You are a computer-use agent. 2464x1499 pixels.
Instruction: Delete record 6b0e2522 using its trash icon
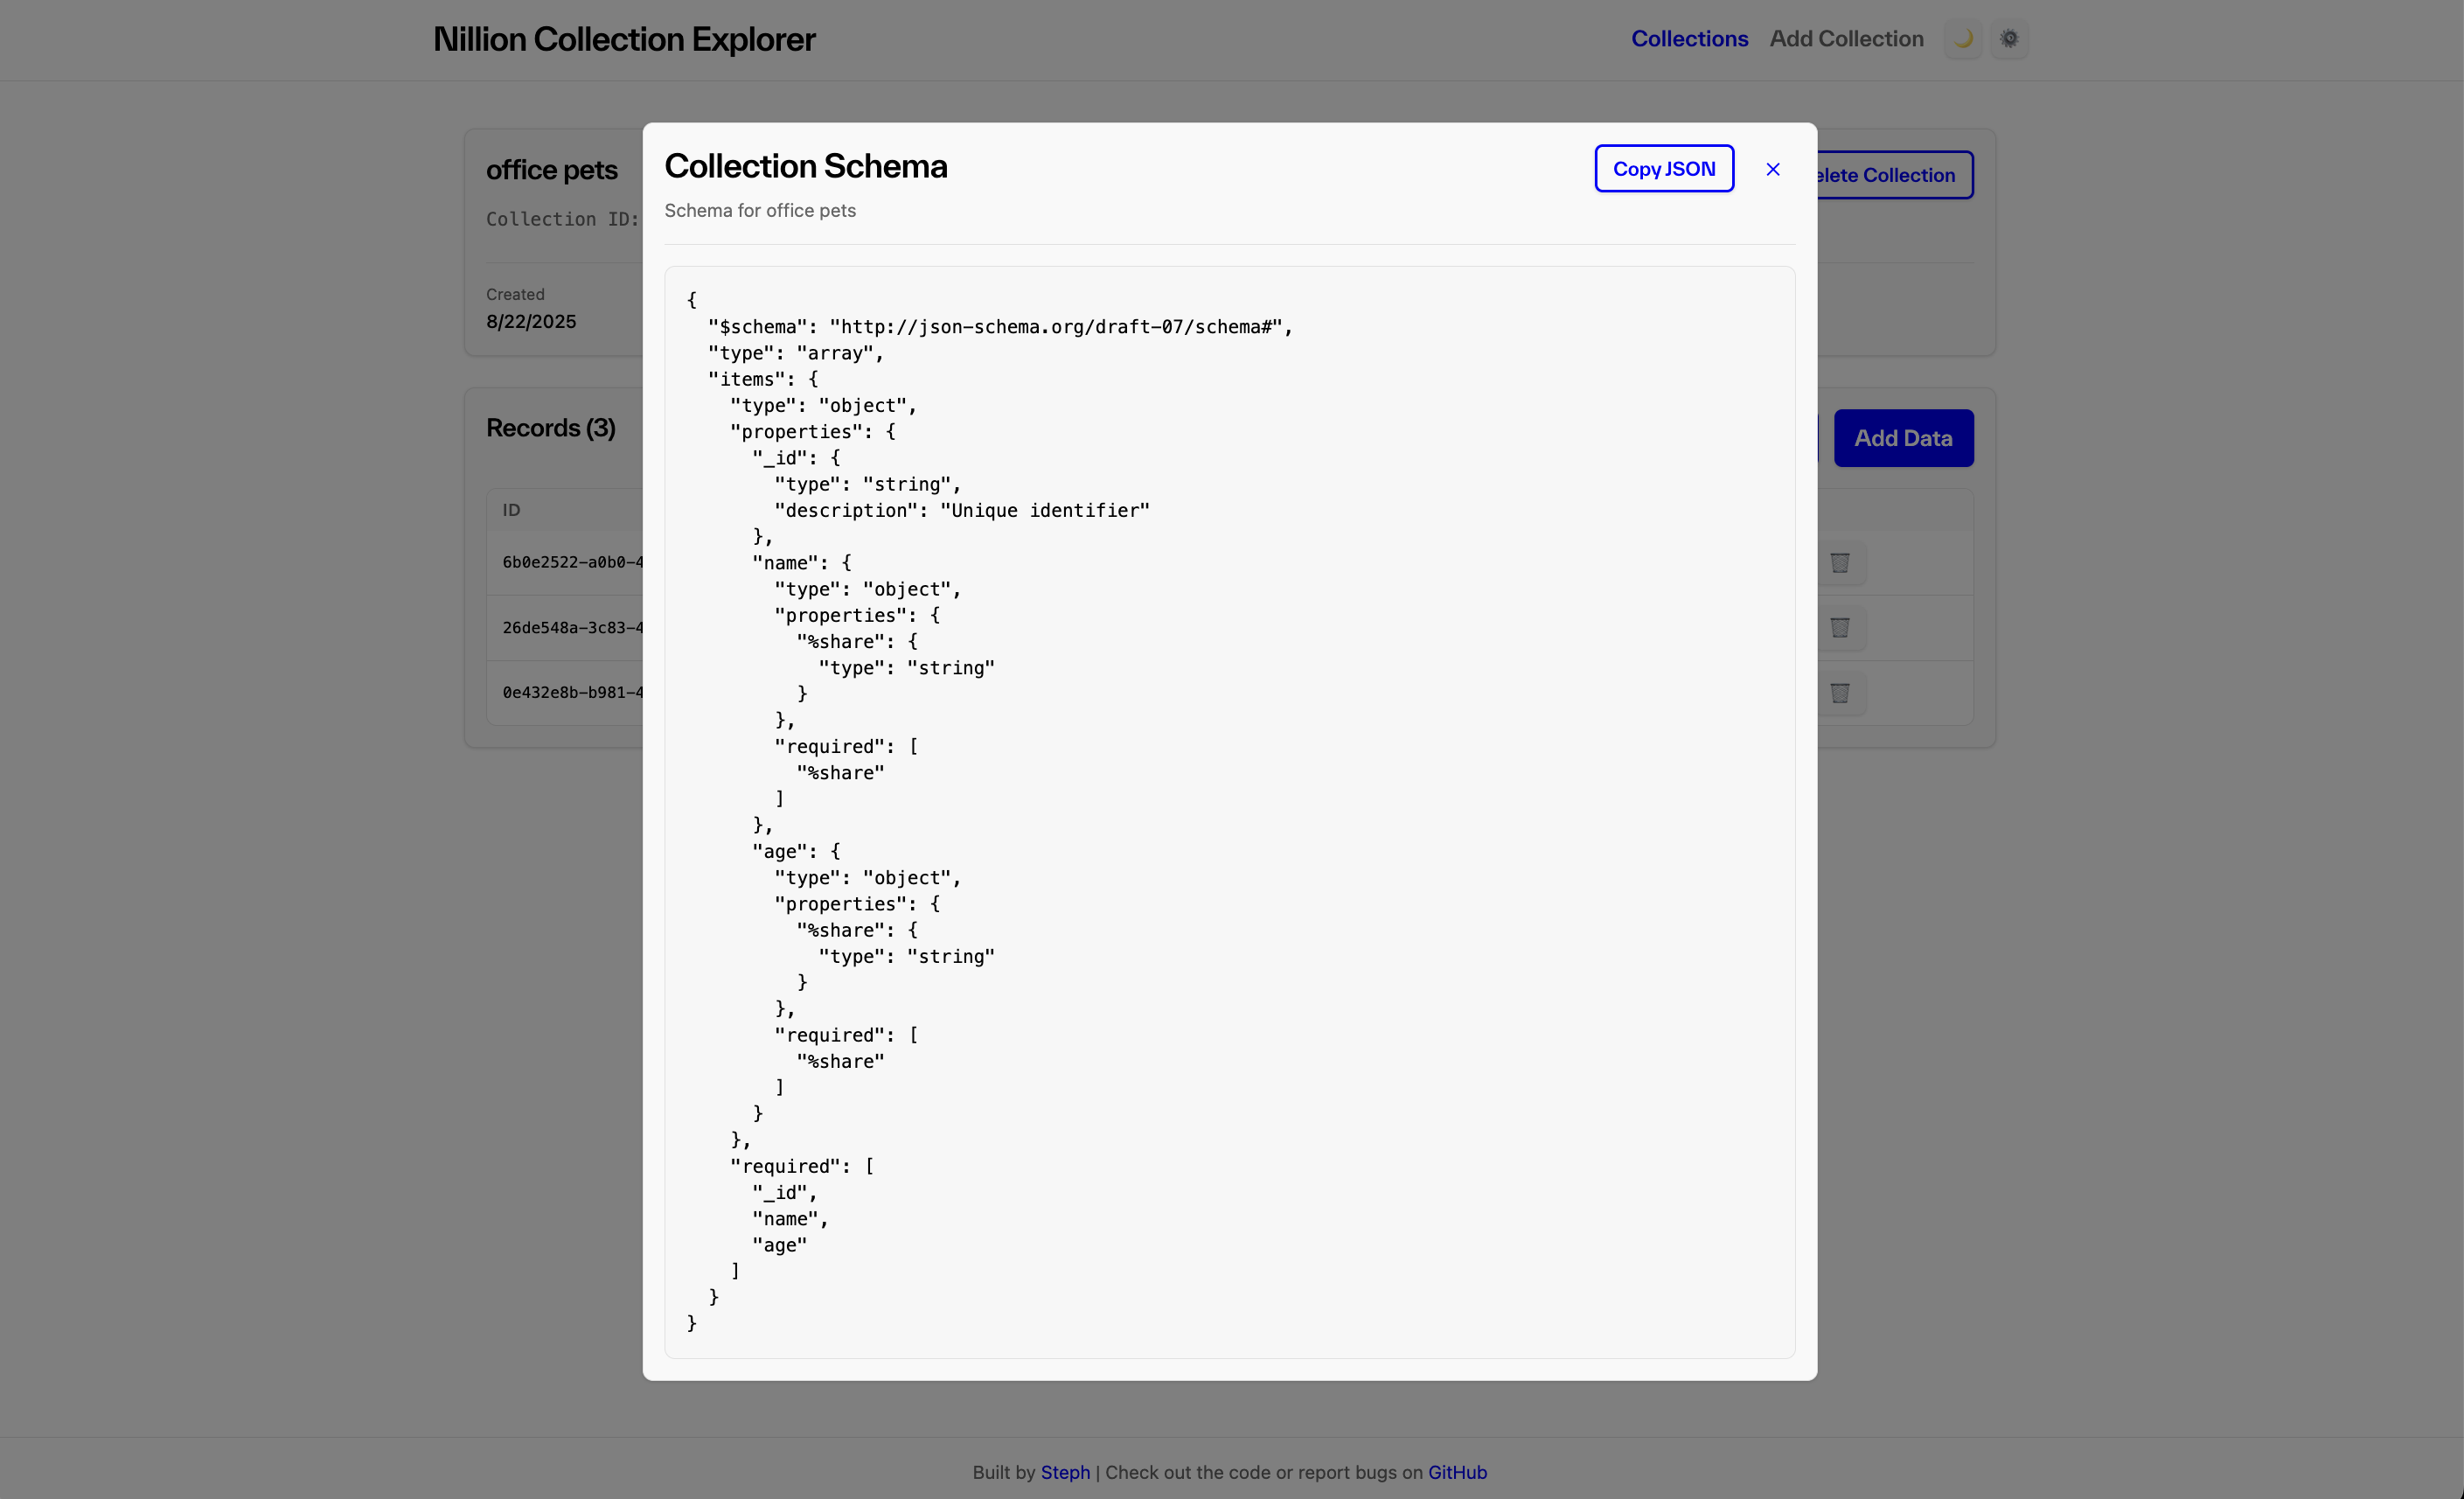[1841, 562]
